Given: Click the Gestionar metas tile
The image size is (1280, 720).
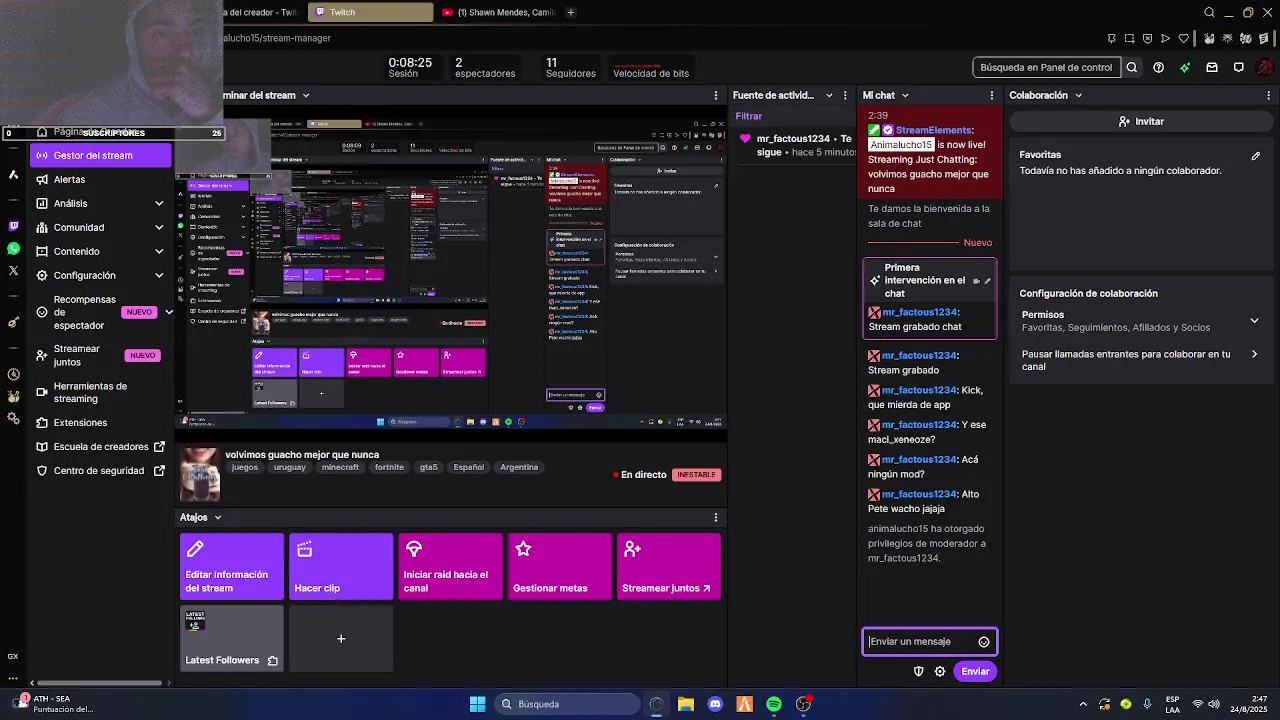Looking at the screenshot, I should coord(560,566).
